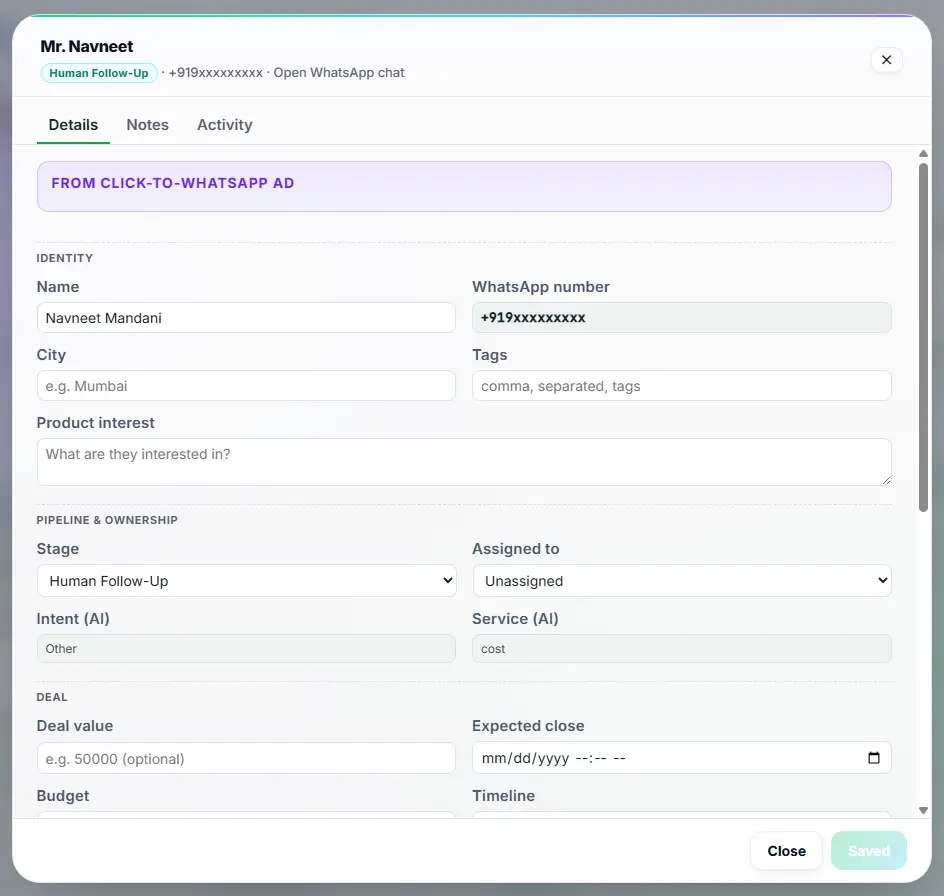Focus the City input field

[246, 385]
